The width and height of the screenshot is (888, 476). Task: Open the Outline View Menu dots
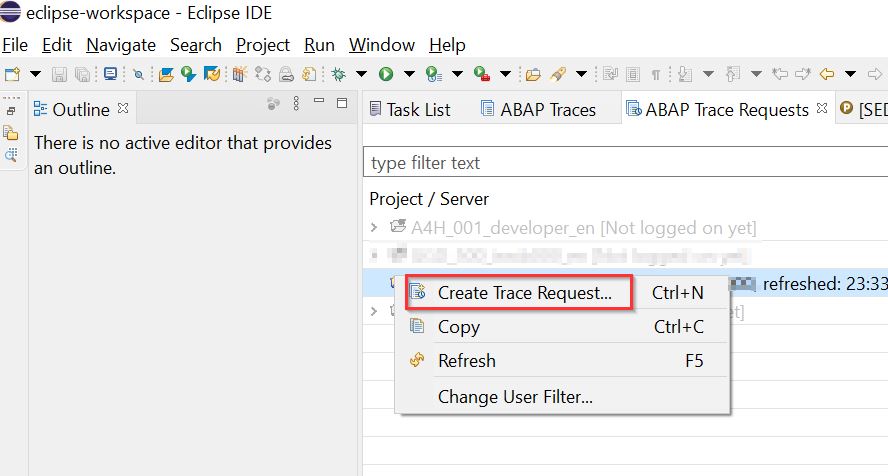click(296, 103)
